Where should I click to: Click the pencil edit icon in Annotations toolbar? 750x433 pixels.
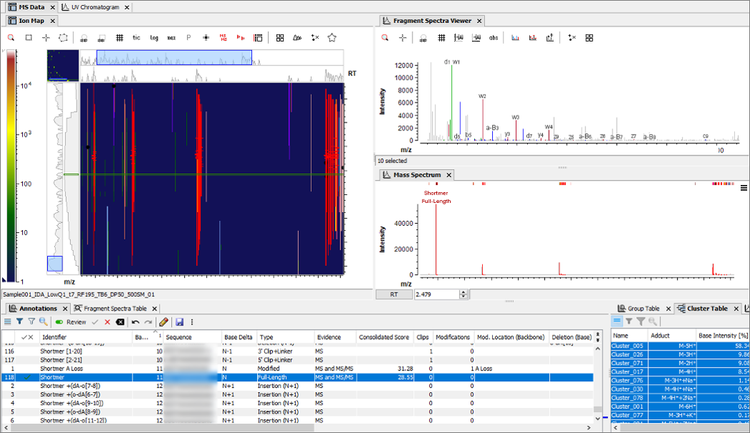tap(164, 322)
